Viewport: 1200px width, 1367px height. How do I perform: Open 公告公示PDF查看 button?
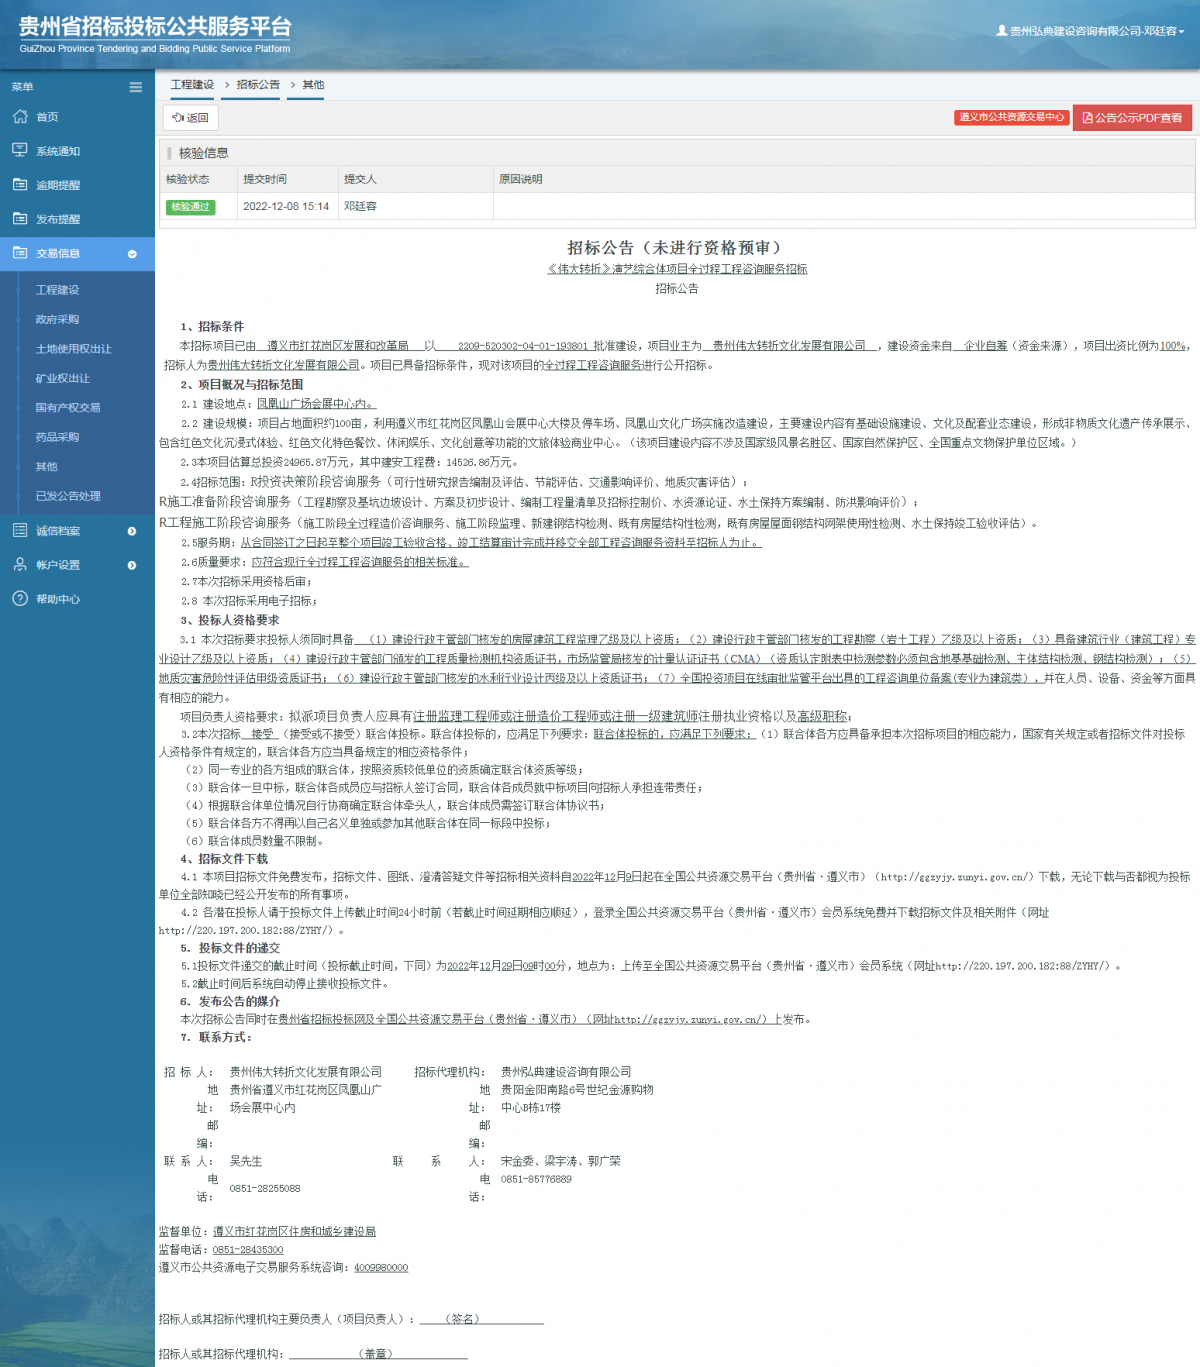pos(1132,118)
